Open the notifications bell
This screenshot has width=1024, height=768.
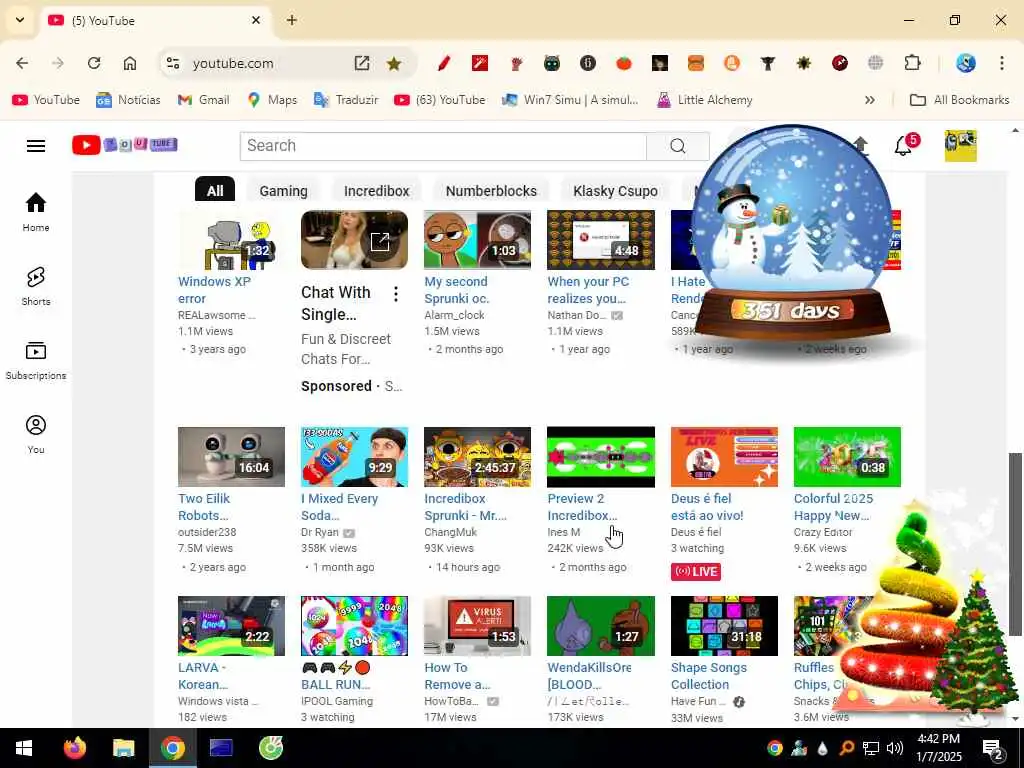coord(904,145)
